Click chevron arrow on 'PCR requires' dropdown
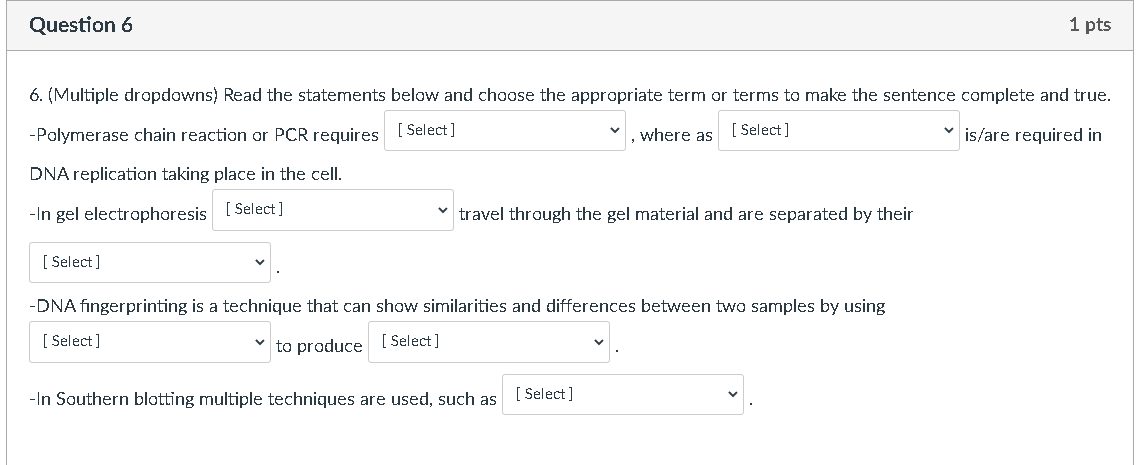The image size is (1136, 465). pyautogui.click(x=614, y=131)
